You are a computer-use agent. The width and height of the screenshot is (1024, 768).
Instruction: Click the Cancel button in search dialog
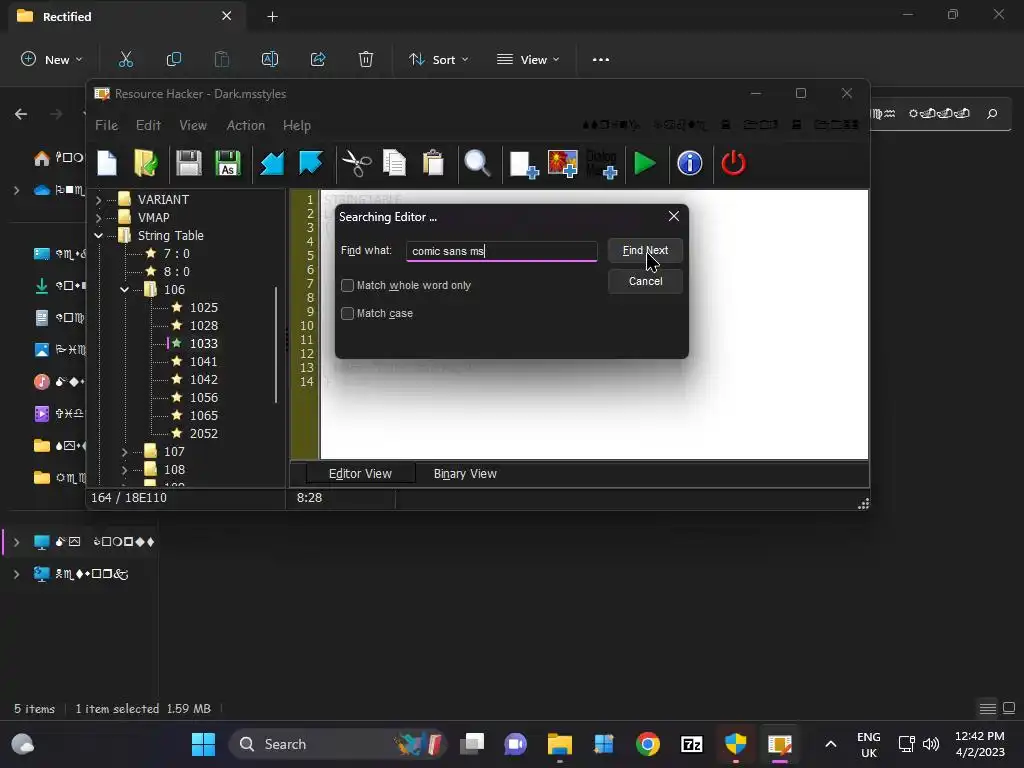(x=645, y=281)
